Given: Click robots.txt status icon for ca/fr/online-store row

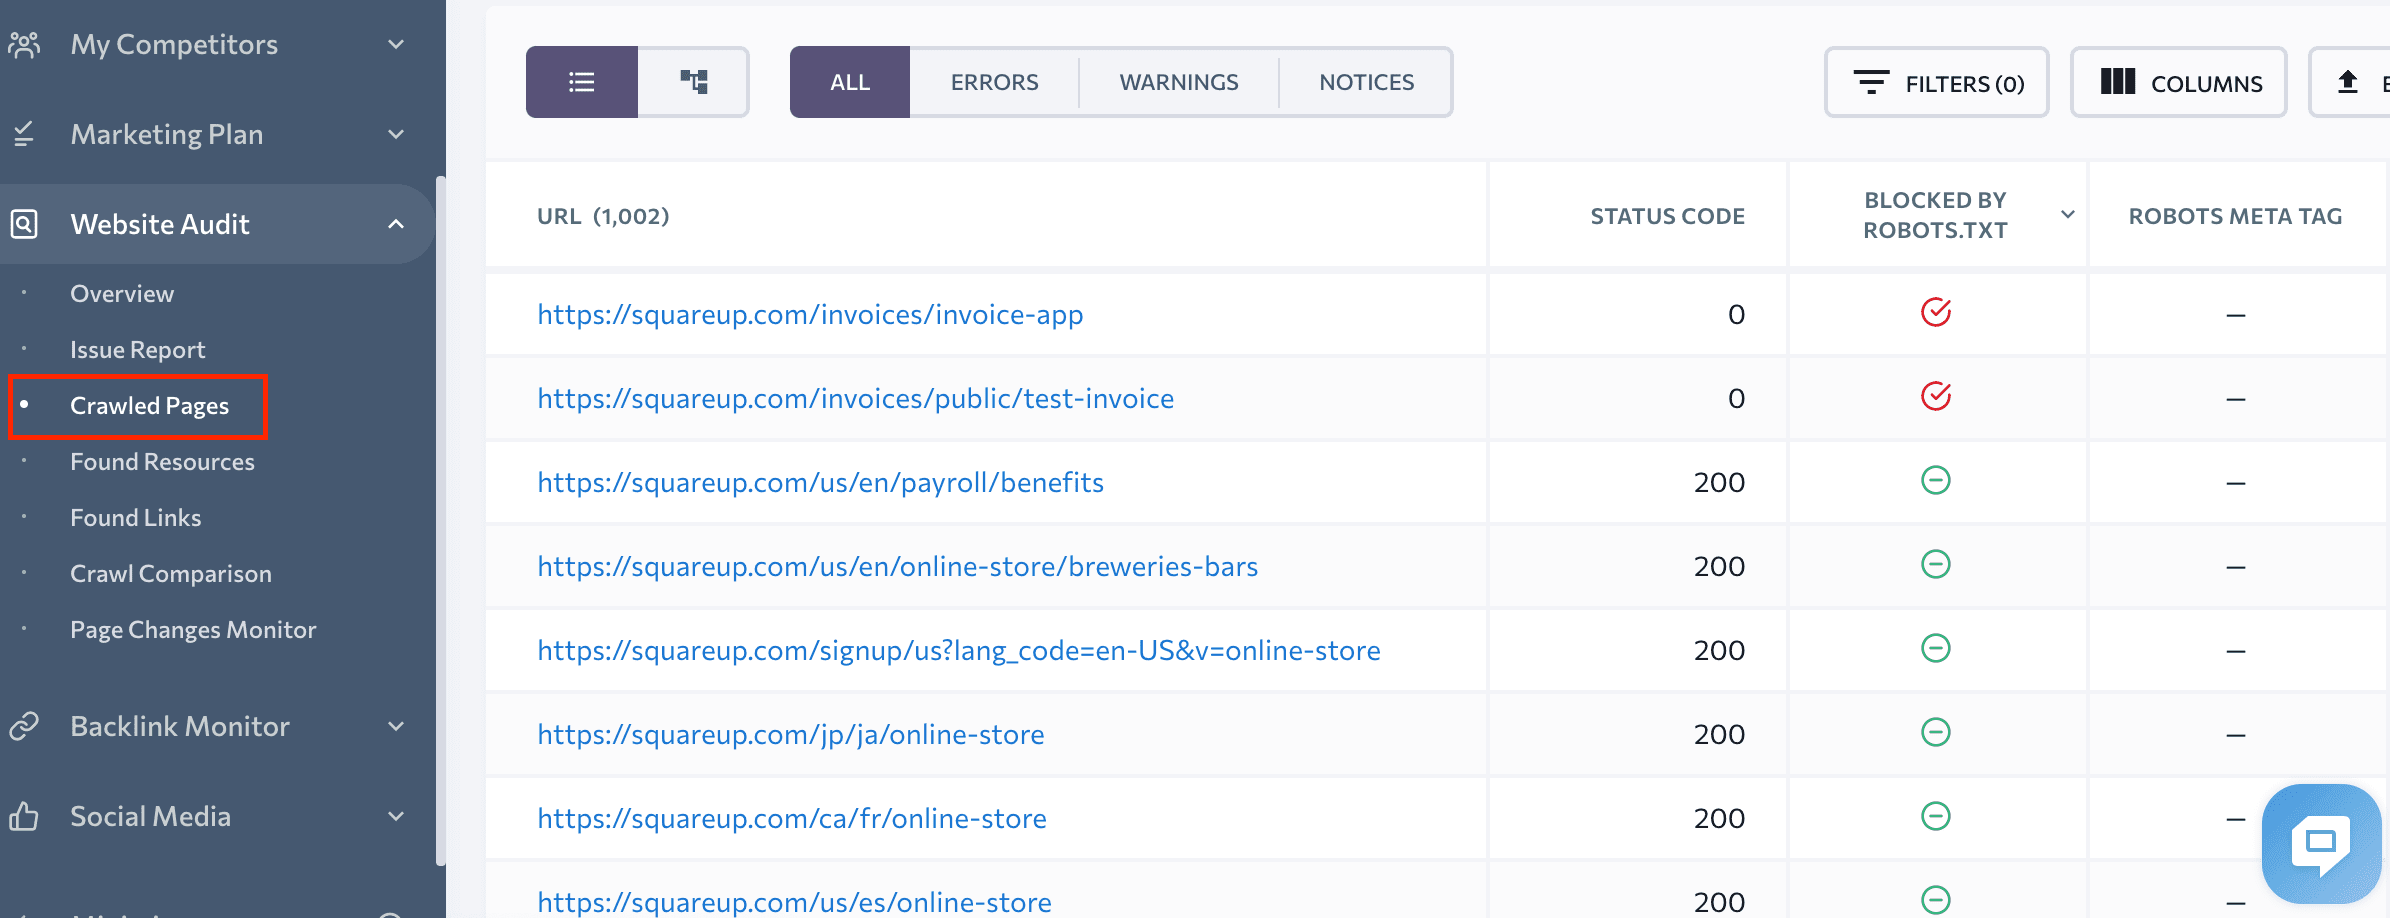Looking at the screenshot, I should coord(1936,817).
